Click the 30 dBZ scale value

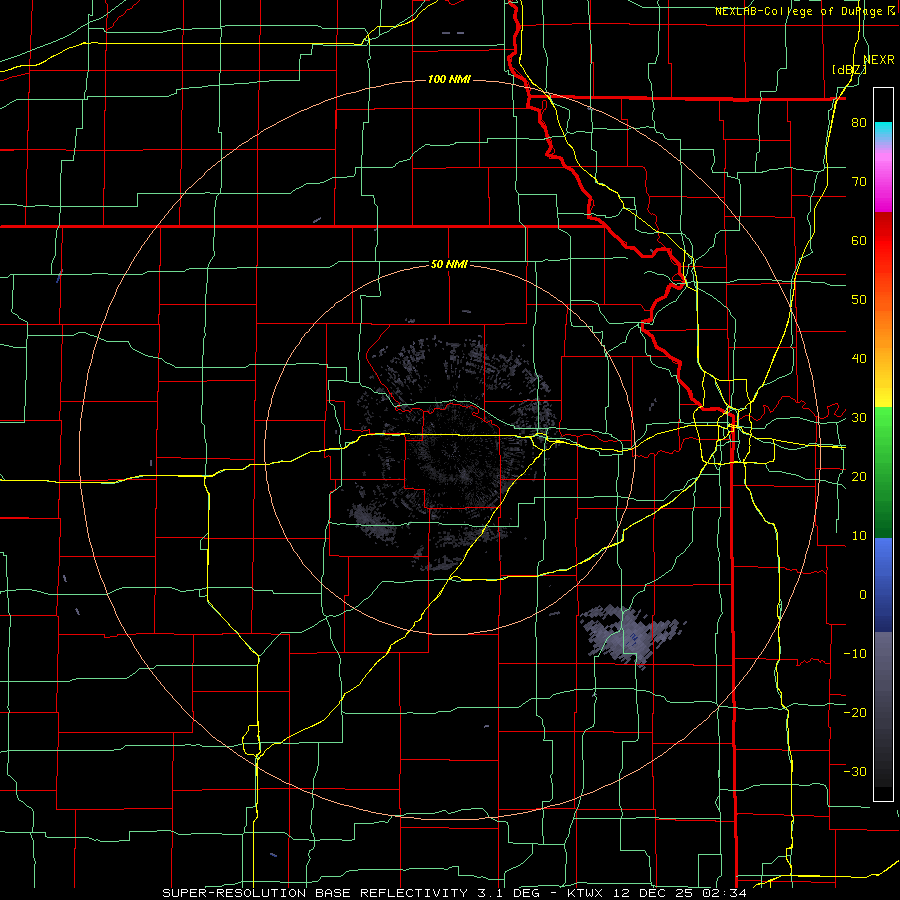[x=859, y=418]
